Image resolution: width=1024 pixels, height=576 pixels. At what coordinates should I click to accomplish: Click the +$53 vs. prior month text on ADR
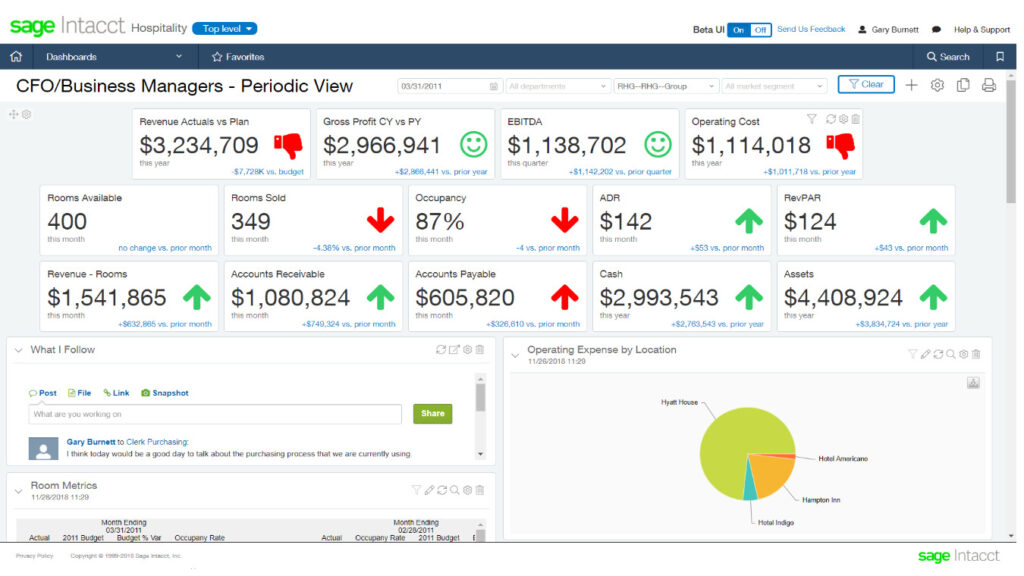click(x=726, y=248)
